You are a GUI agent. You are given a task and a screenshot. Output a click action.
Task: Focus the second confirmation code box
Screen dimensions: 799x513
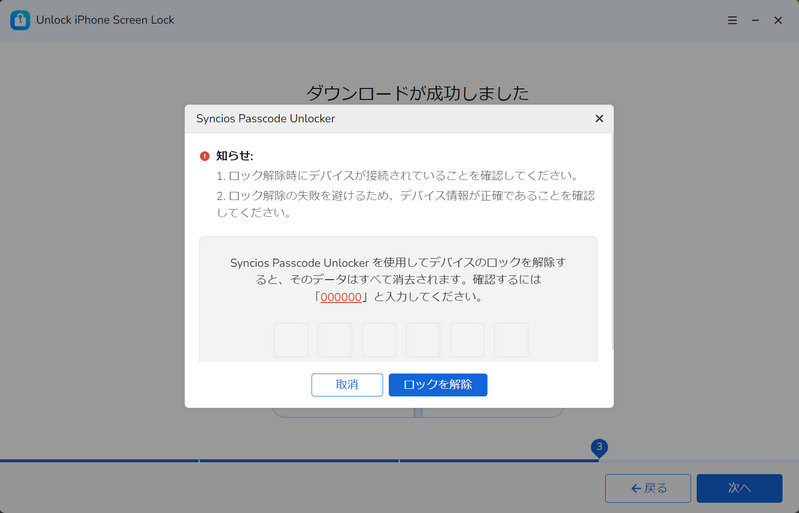click(x=335, y=340)
